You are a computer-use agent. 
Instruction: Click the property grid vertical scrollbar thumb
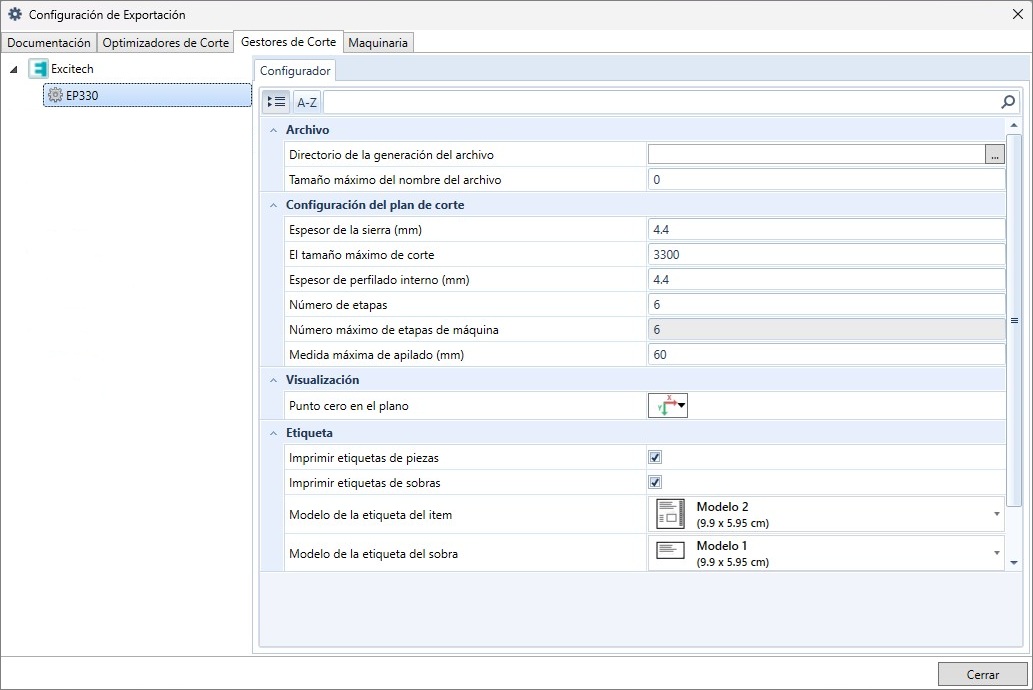point(1014,320)
